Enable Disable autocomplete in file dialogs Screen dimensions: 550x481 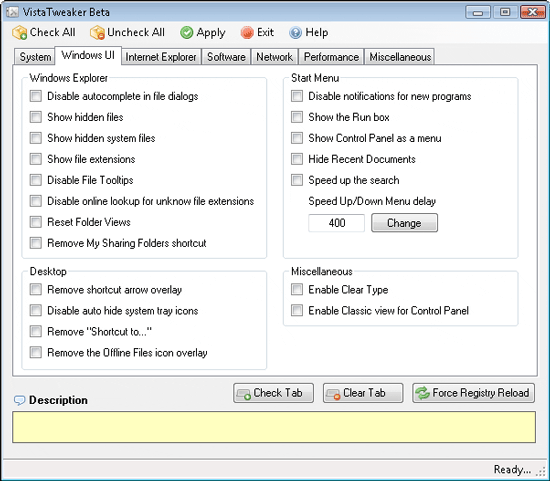(x=35, y=96)
